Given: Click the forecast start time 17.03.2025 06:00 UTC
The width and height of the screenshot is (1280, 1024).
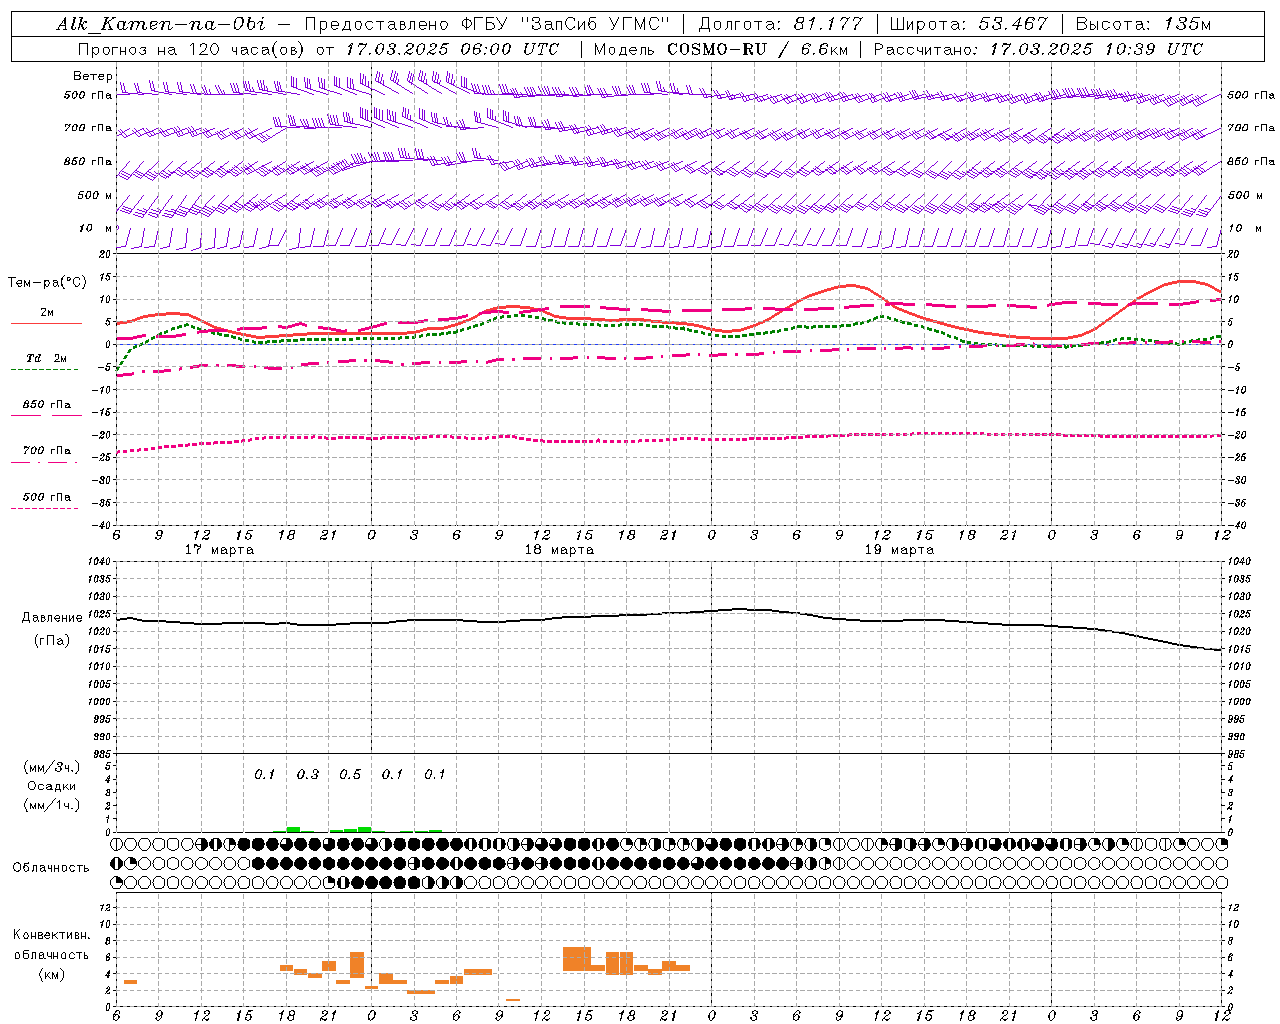Looking at the screenshot, I should click(452, 49).
